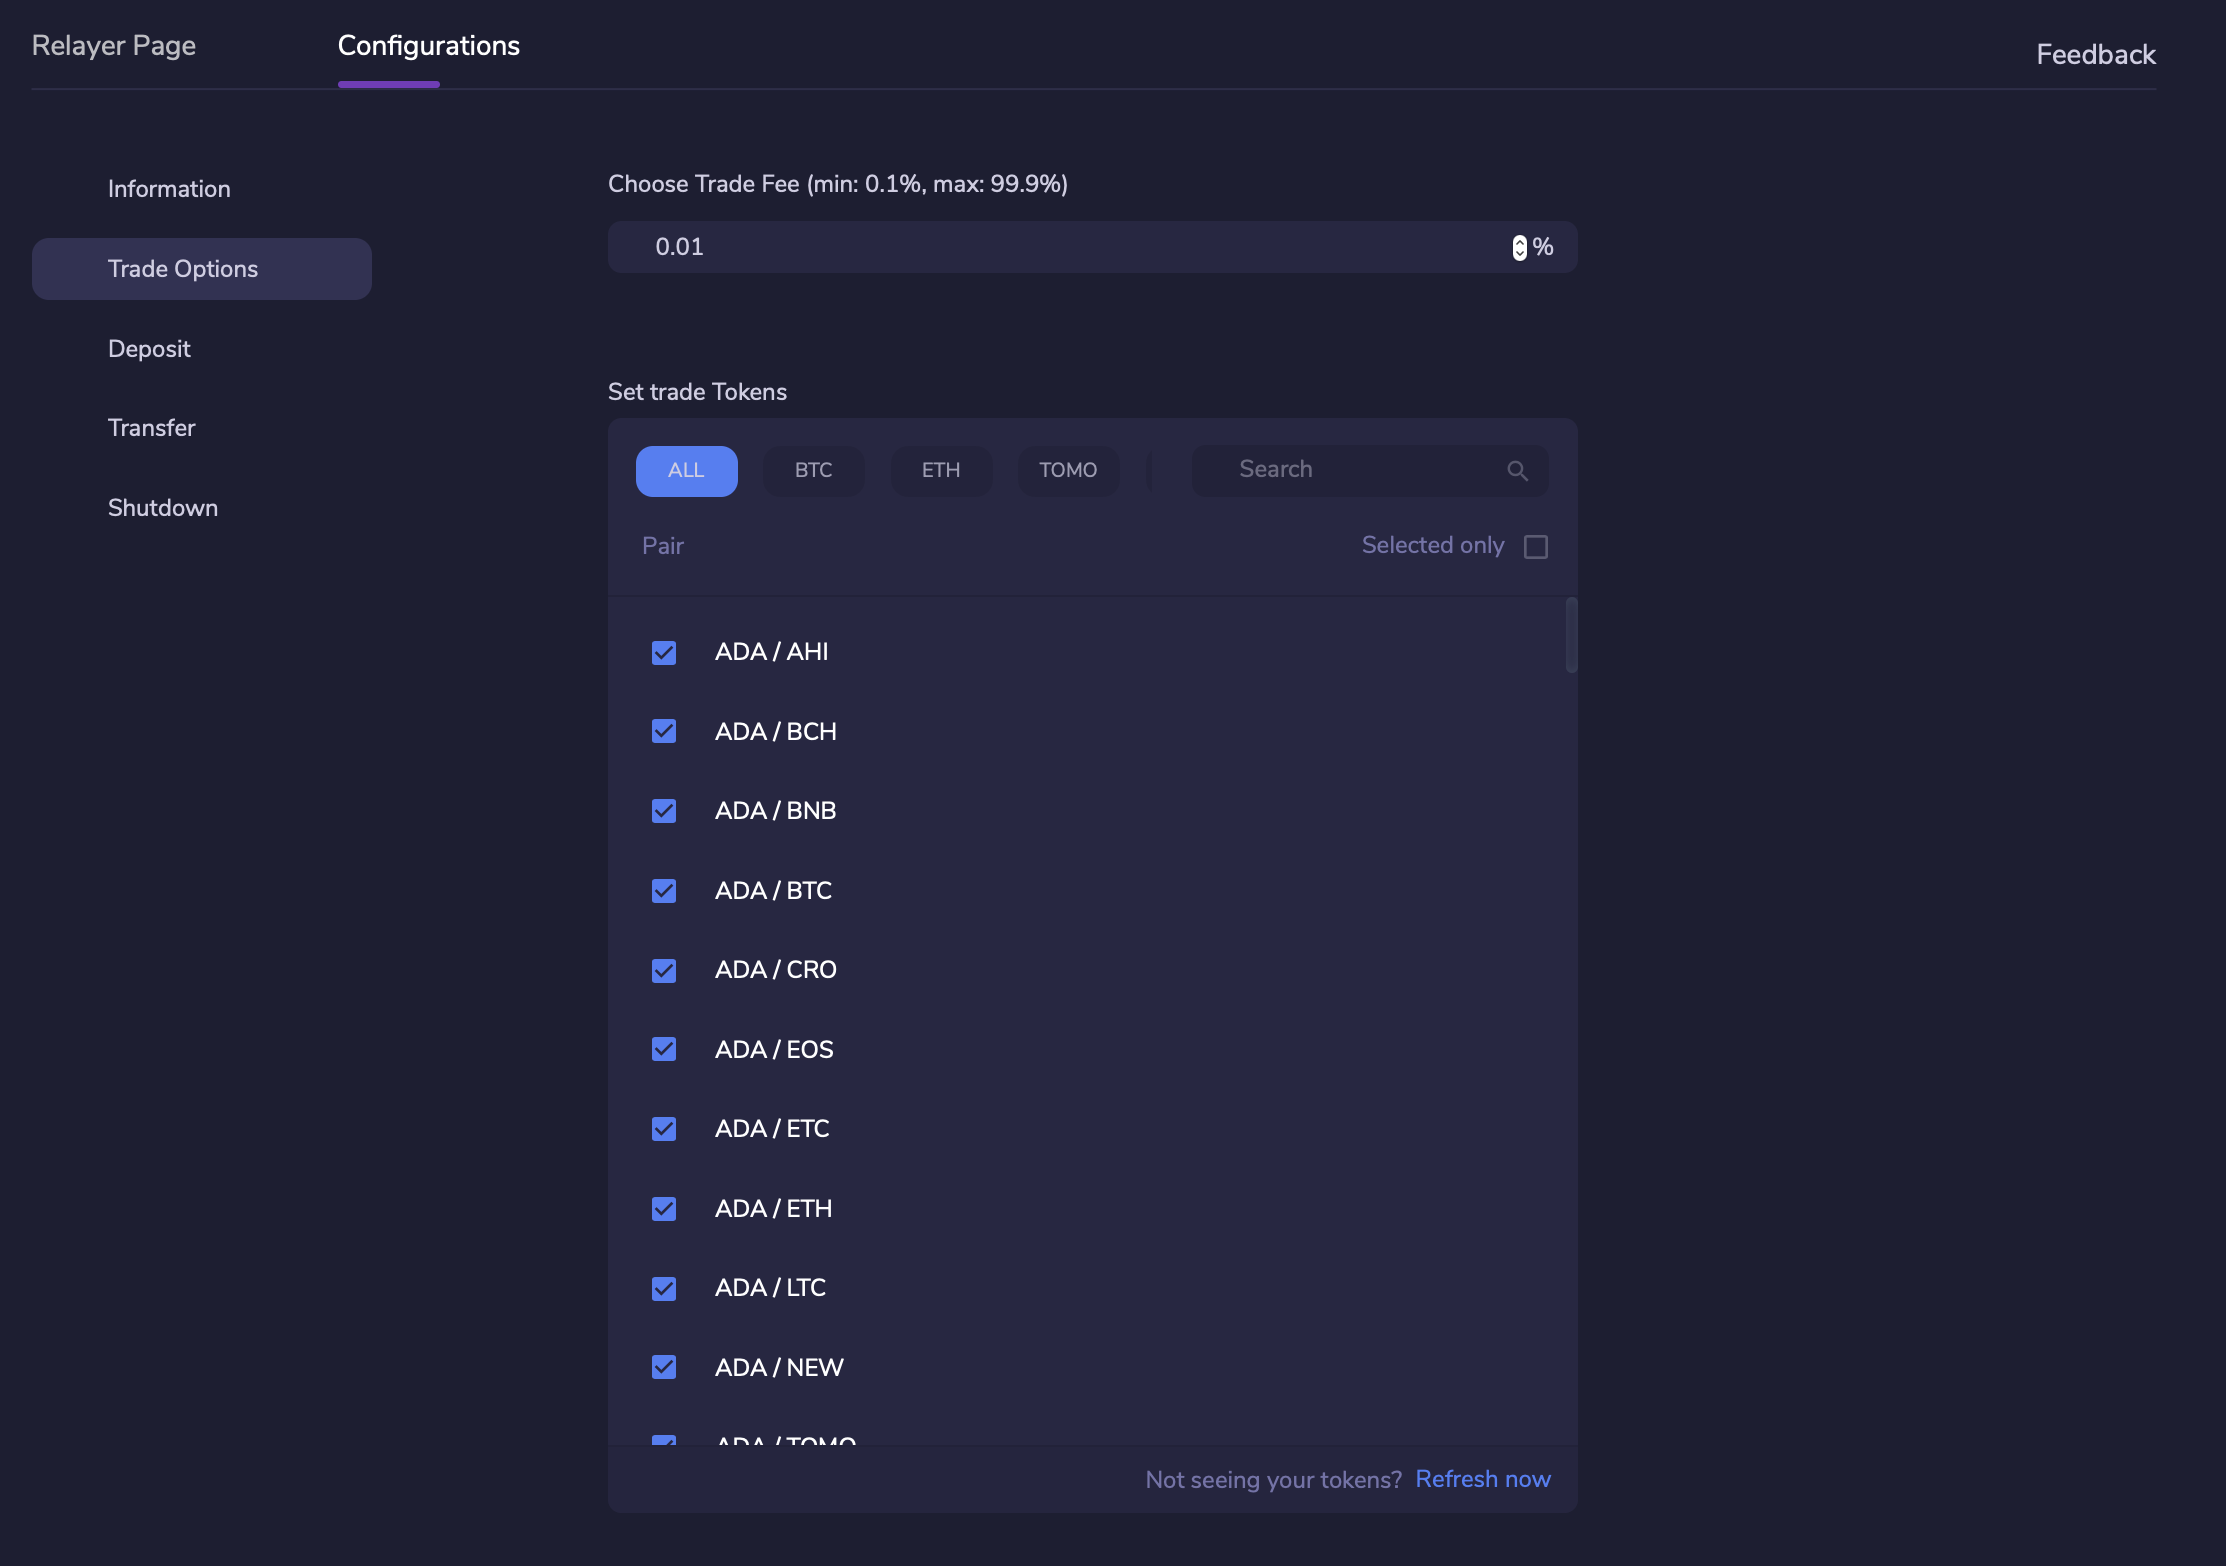Switch to Relayer Page tab

[114, 46]
